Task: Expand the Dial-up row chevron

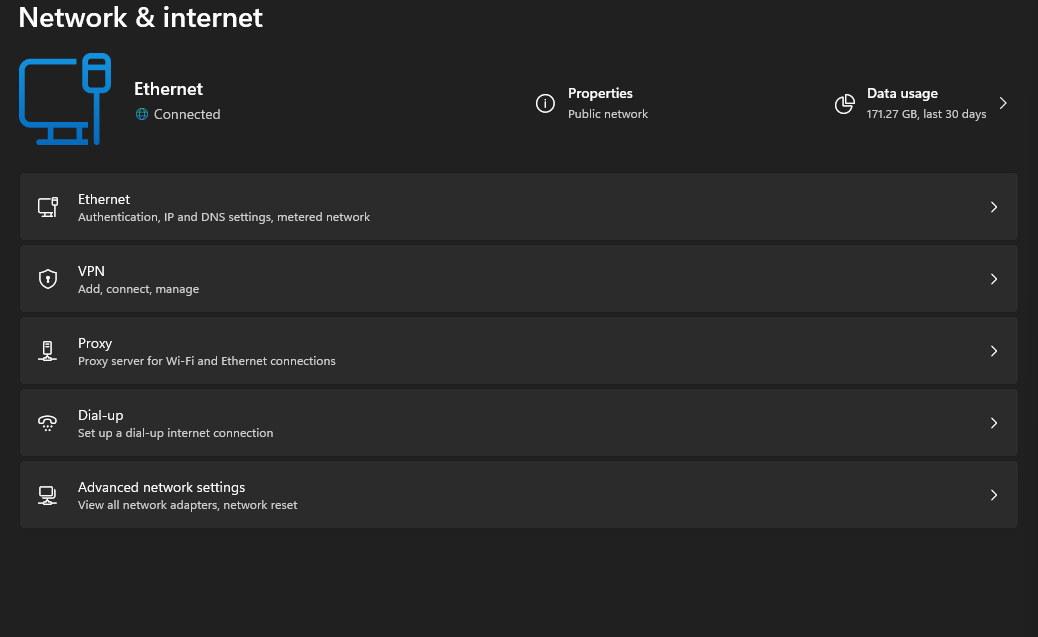Action: 993,423
